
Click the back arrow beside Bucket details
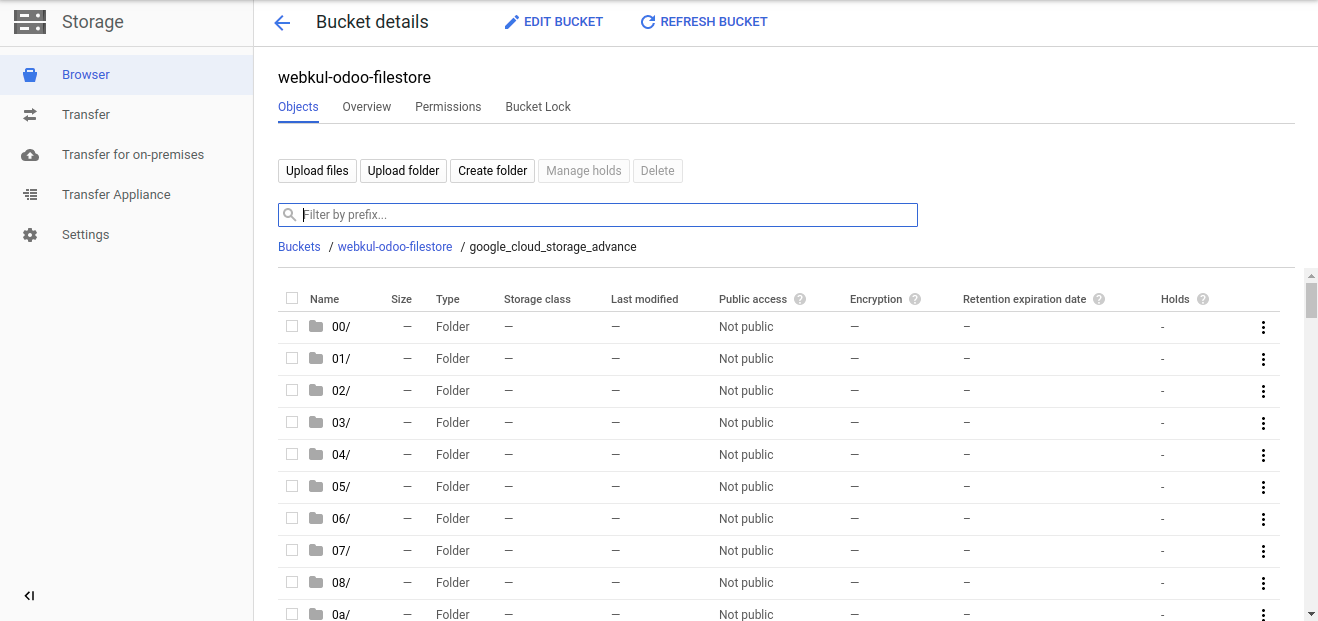click(x=282, y=22)
